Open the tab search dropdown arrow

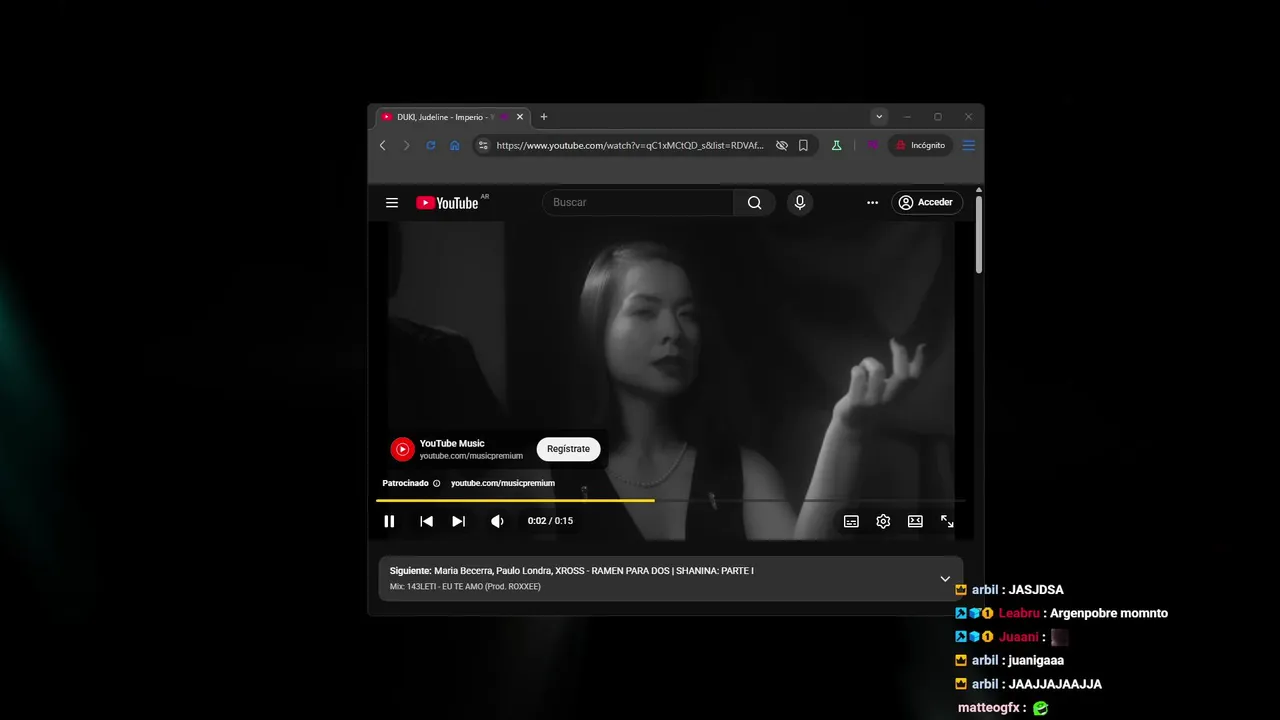(879, 117)
